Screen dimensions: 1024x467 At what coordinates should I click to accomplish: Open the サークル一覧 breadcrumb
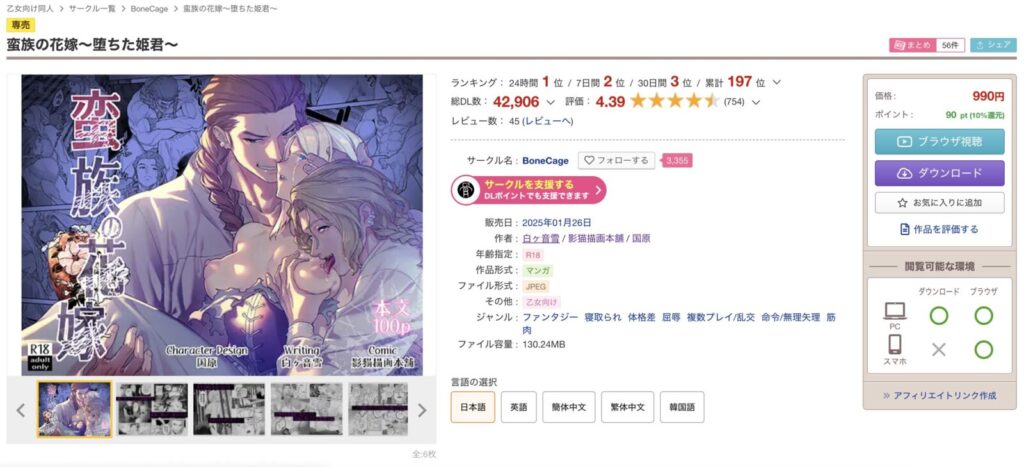point(90,8)
